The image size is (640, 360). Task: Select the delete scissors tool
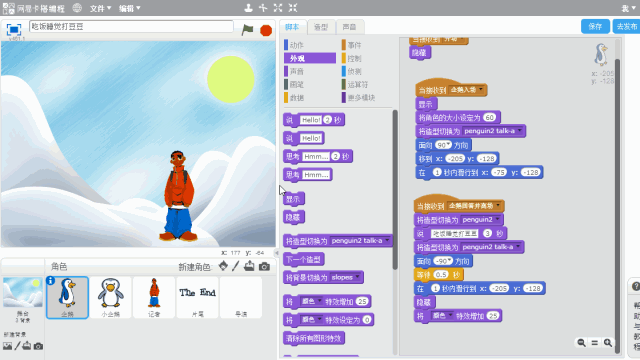pos(263,8)
